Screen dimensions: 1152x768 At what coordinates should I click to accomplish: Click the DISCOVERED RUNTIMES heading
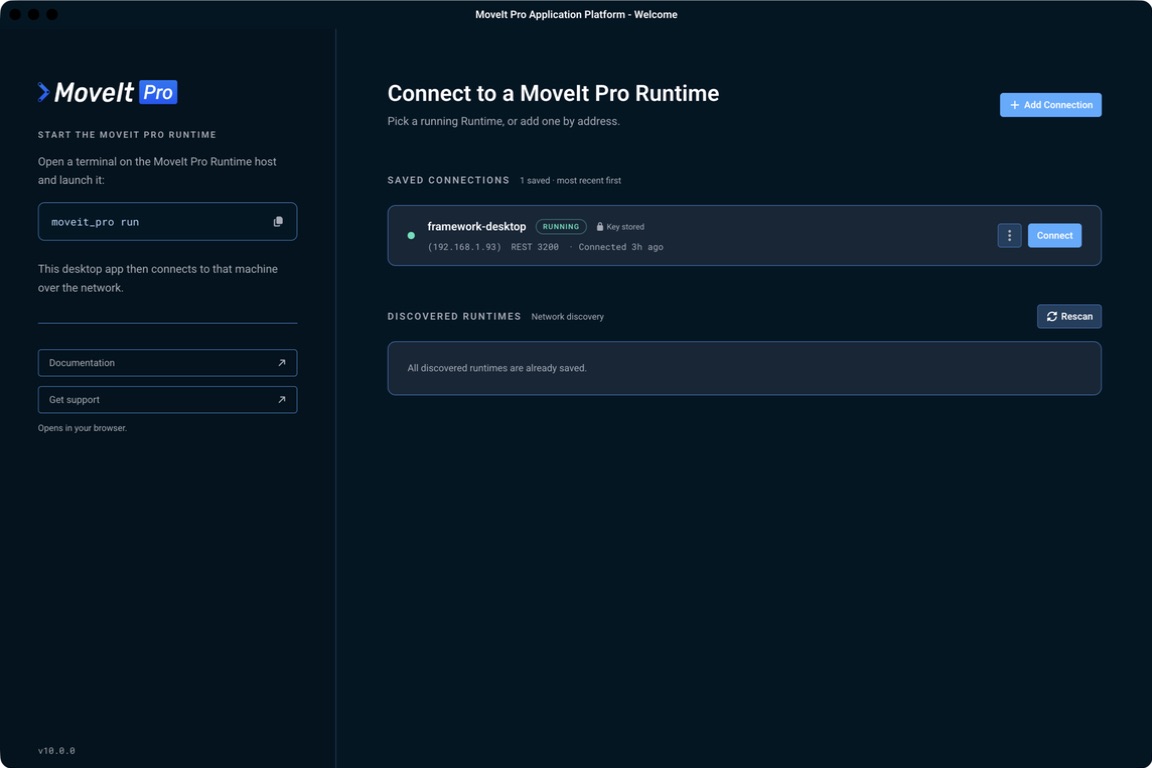(x=454, y=316)
